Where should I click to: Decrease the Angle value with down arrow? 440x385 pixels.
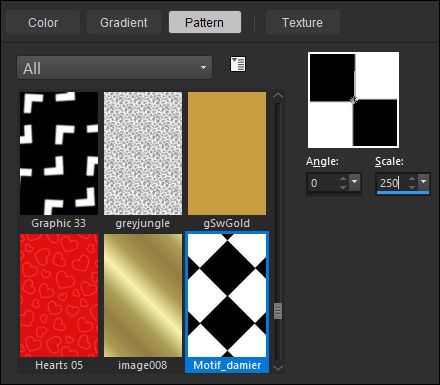click(343, 187)
